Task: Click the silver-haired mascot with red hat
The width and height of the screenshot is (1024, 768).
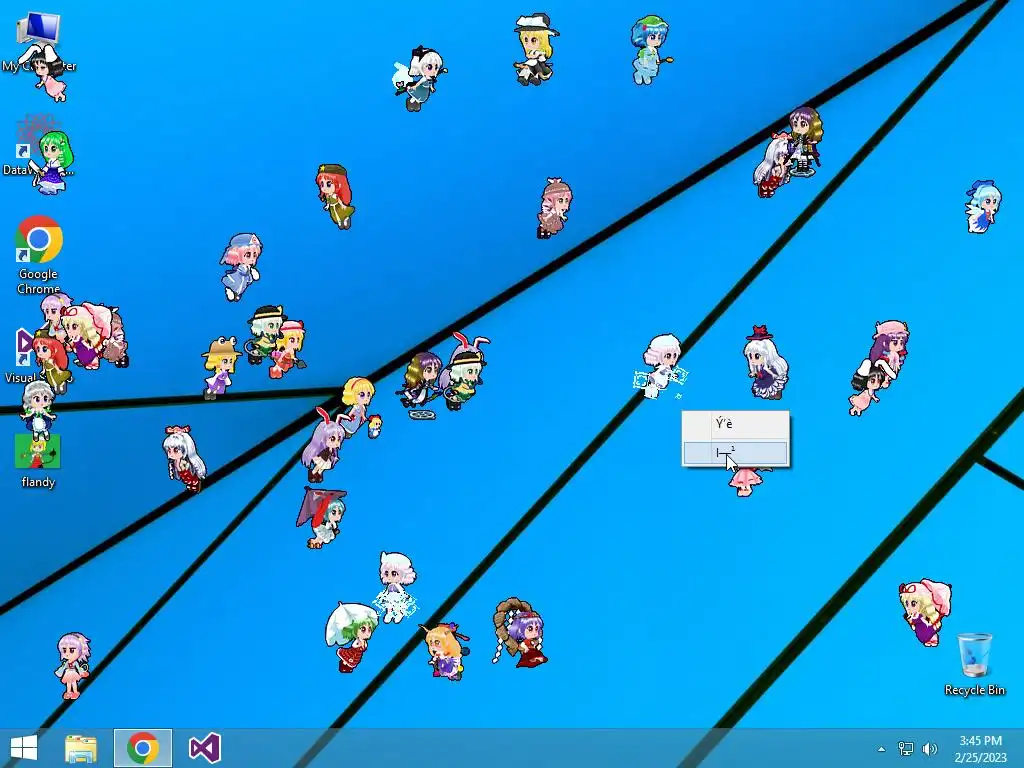Action: pyautogui.click(x=765, y=363)
